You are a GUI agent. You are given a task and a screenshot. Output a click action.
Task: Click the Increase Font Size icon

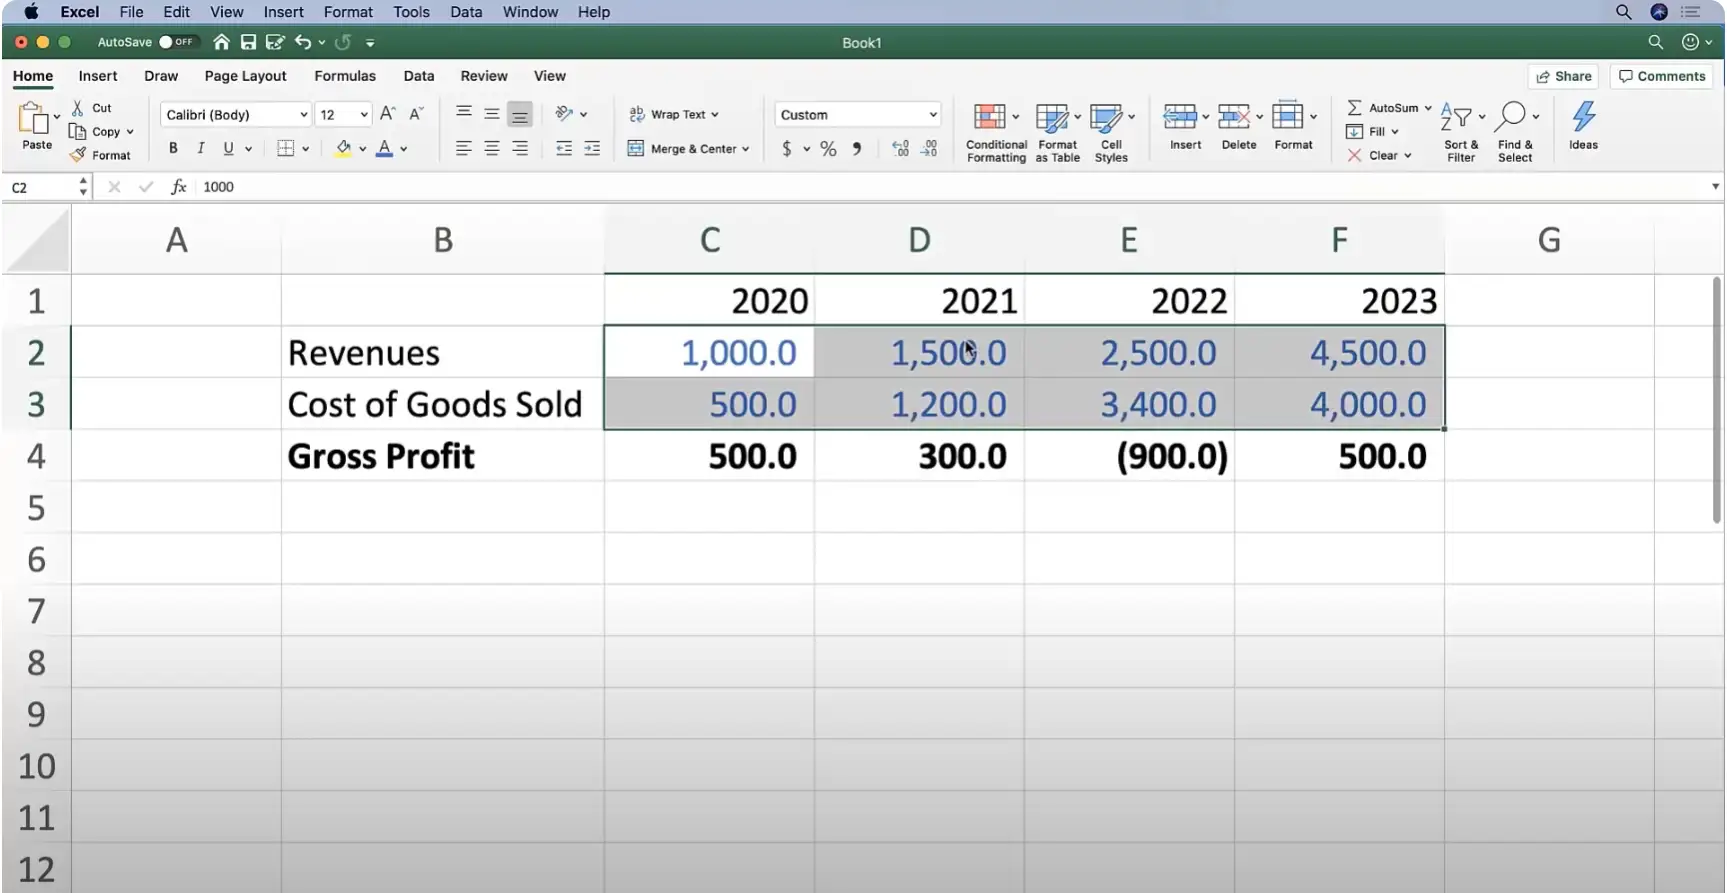click(x=388, y=114)
